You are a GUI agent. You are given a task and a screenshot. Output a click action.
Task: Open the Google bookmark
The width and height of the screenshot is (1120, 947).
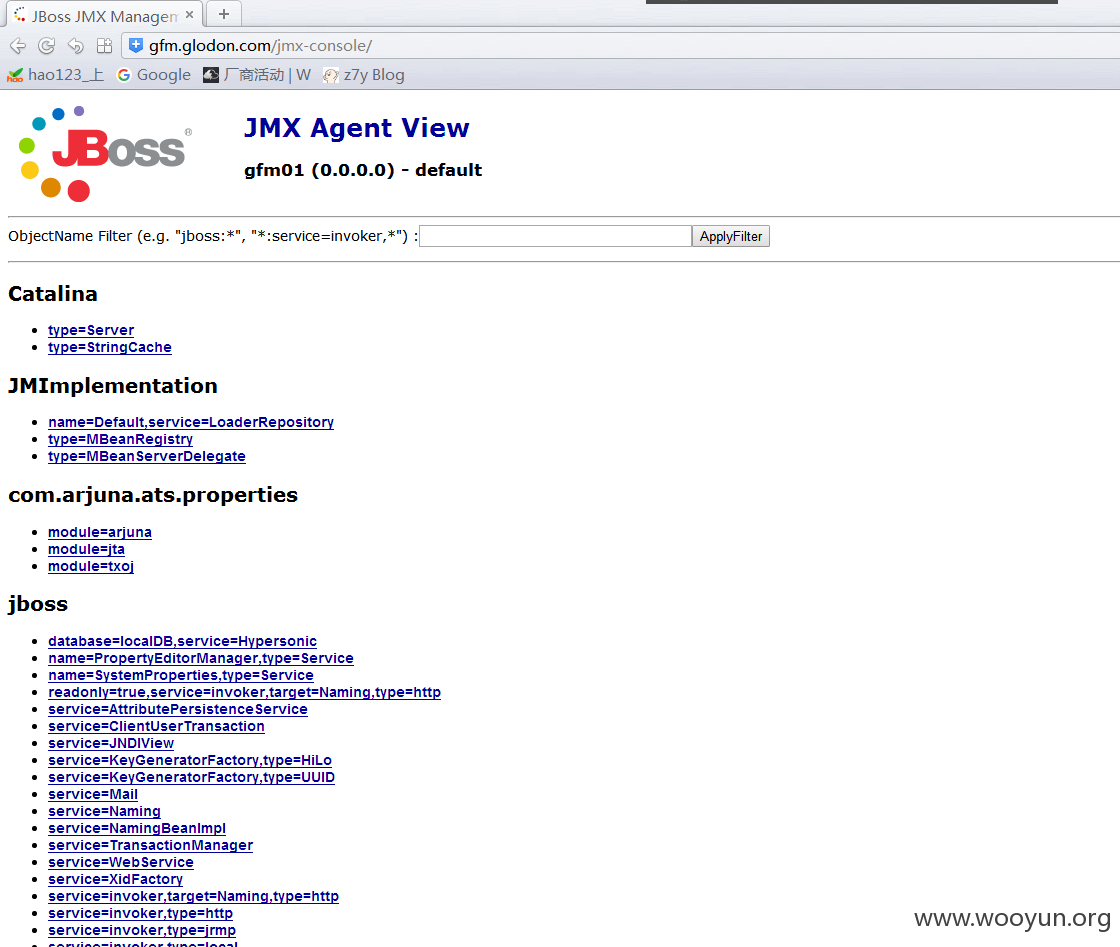pos(154,75)
